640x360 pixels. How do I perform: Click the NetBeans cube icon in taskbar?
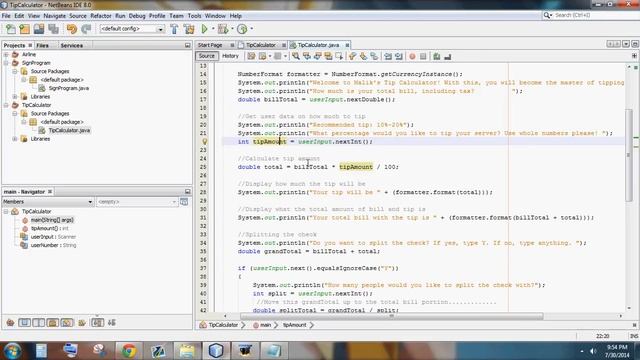pyautogui.click(x=216, y=351)
